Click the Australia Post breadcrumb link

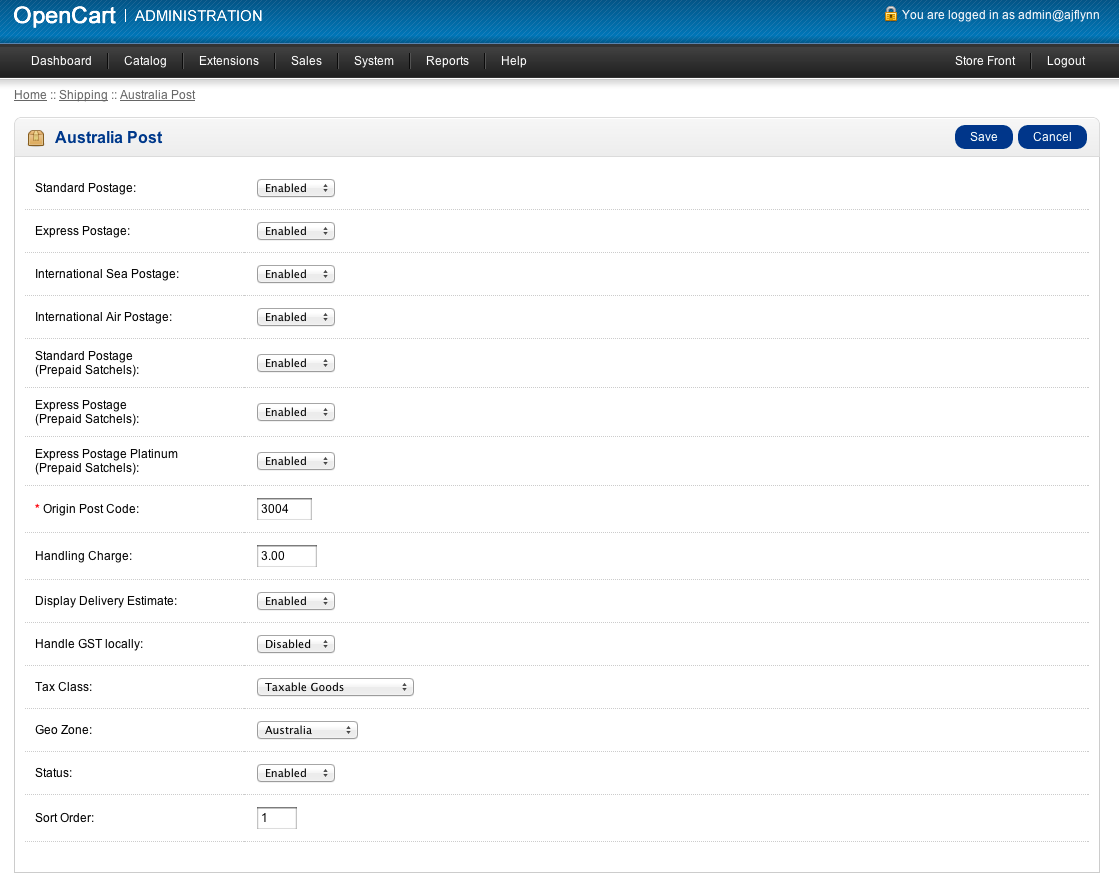point(158,95)
